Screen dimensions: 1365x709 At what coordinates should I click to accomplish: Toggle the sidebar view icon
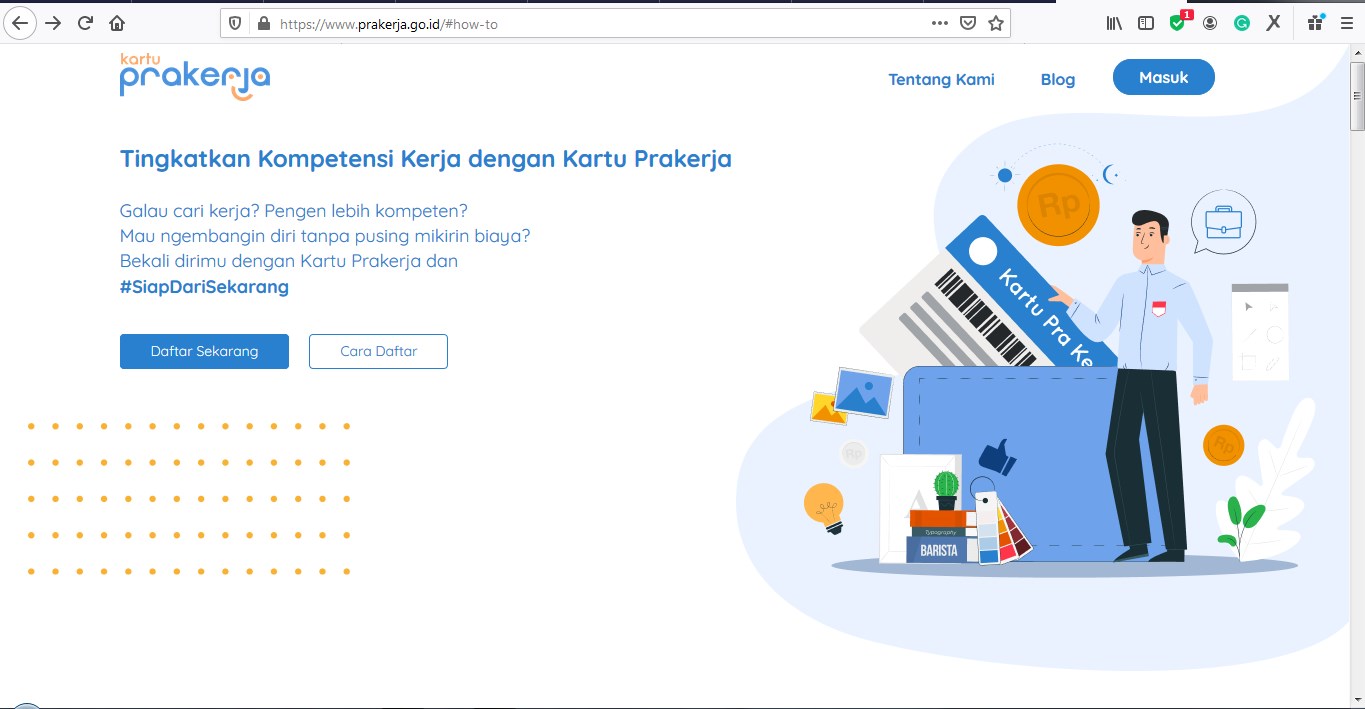pos(1146,23)
